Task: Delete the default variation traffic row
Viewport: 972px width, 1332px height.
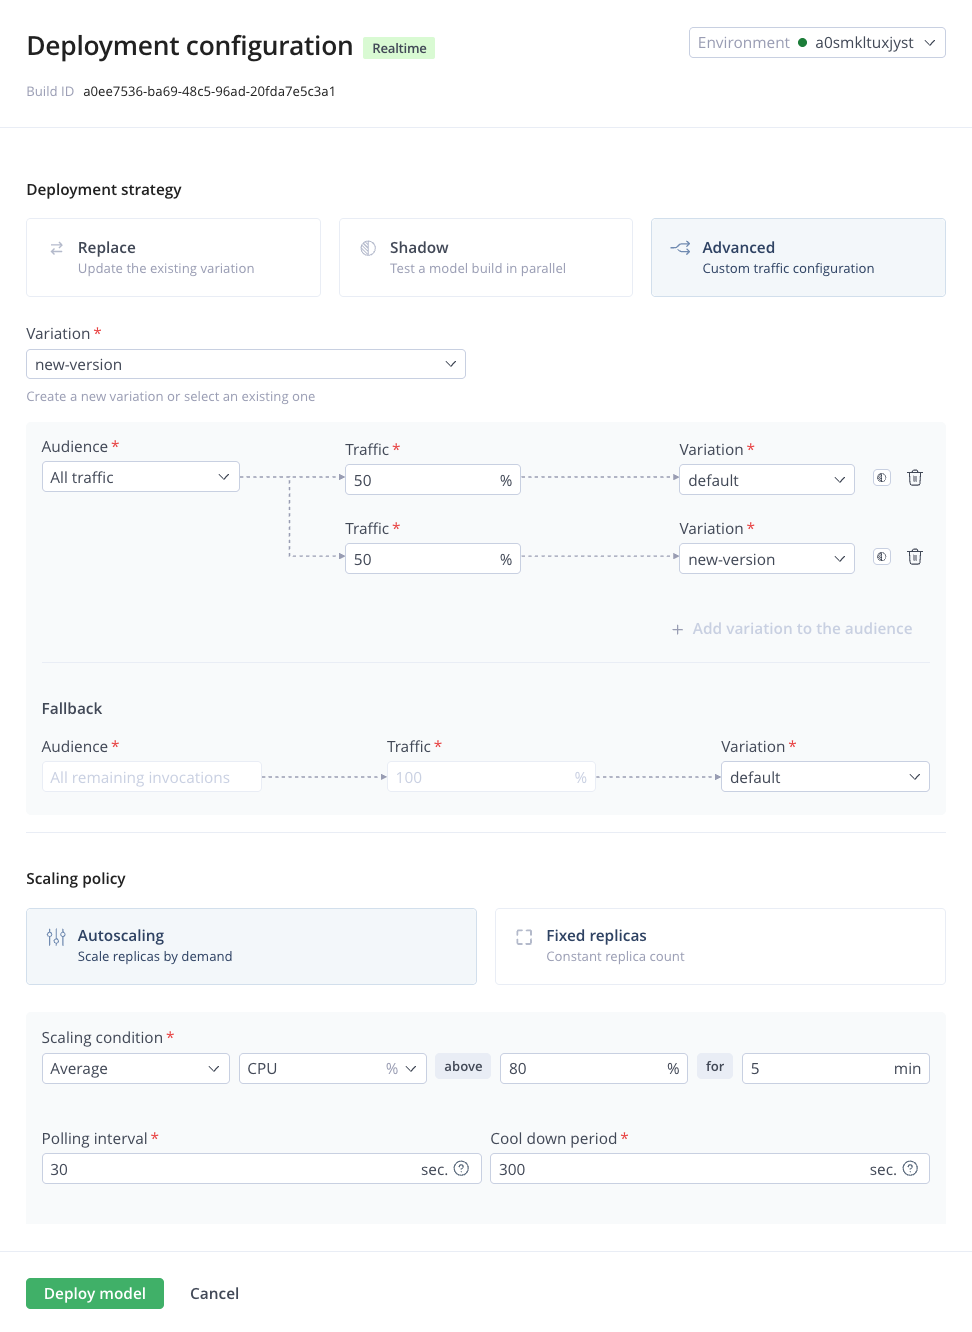Action: point(914,478)
